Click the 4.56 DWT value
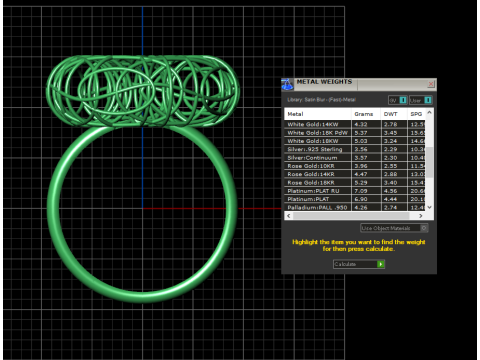 coord(390,191)
